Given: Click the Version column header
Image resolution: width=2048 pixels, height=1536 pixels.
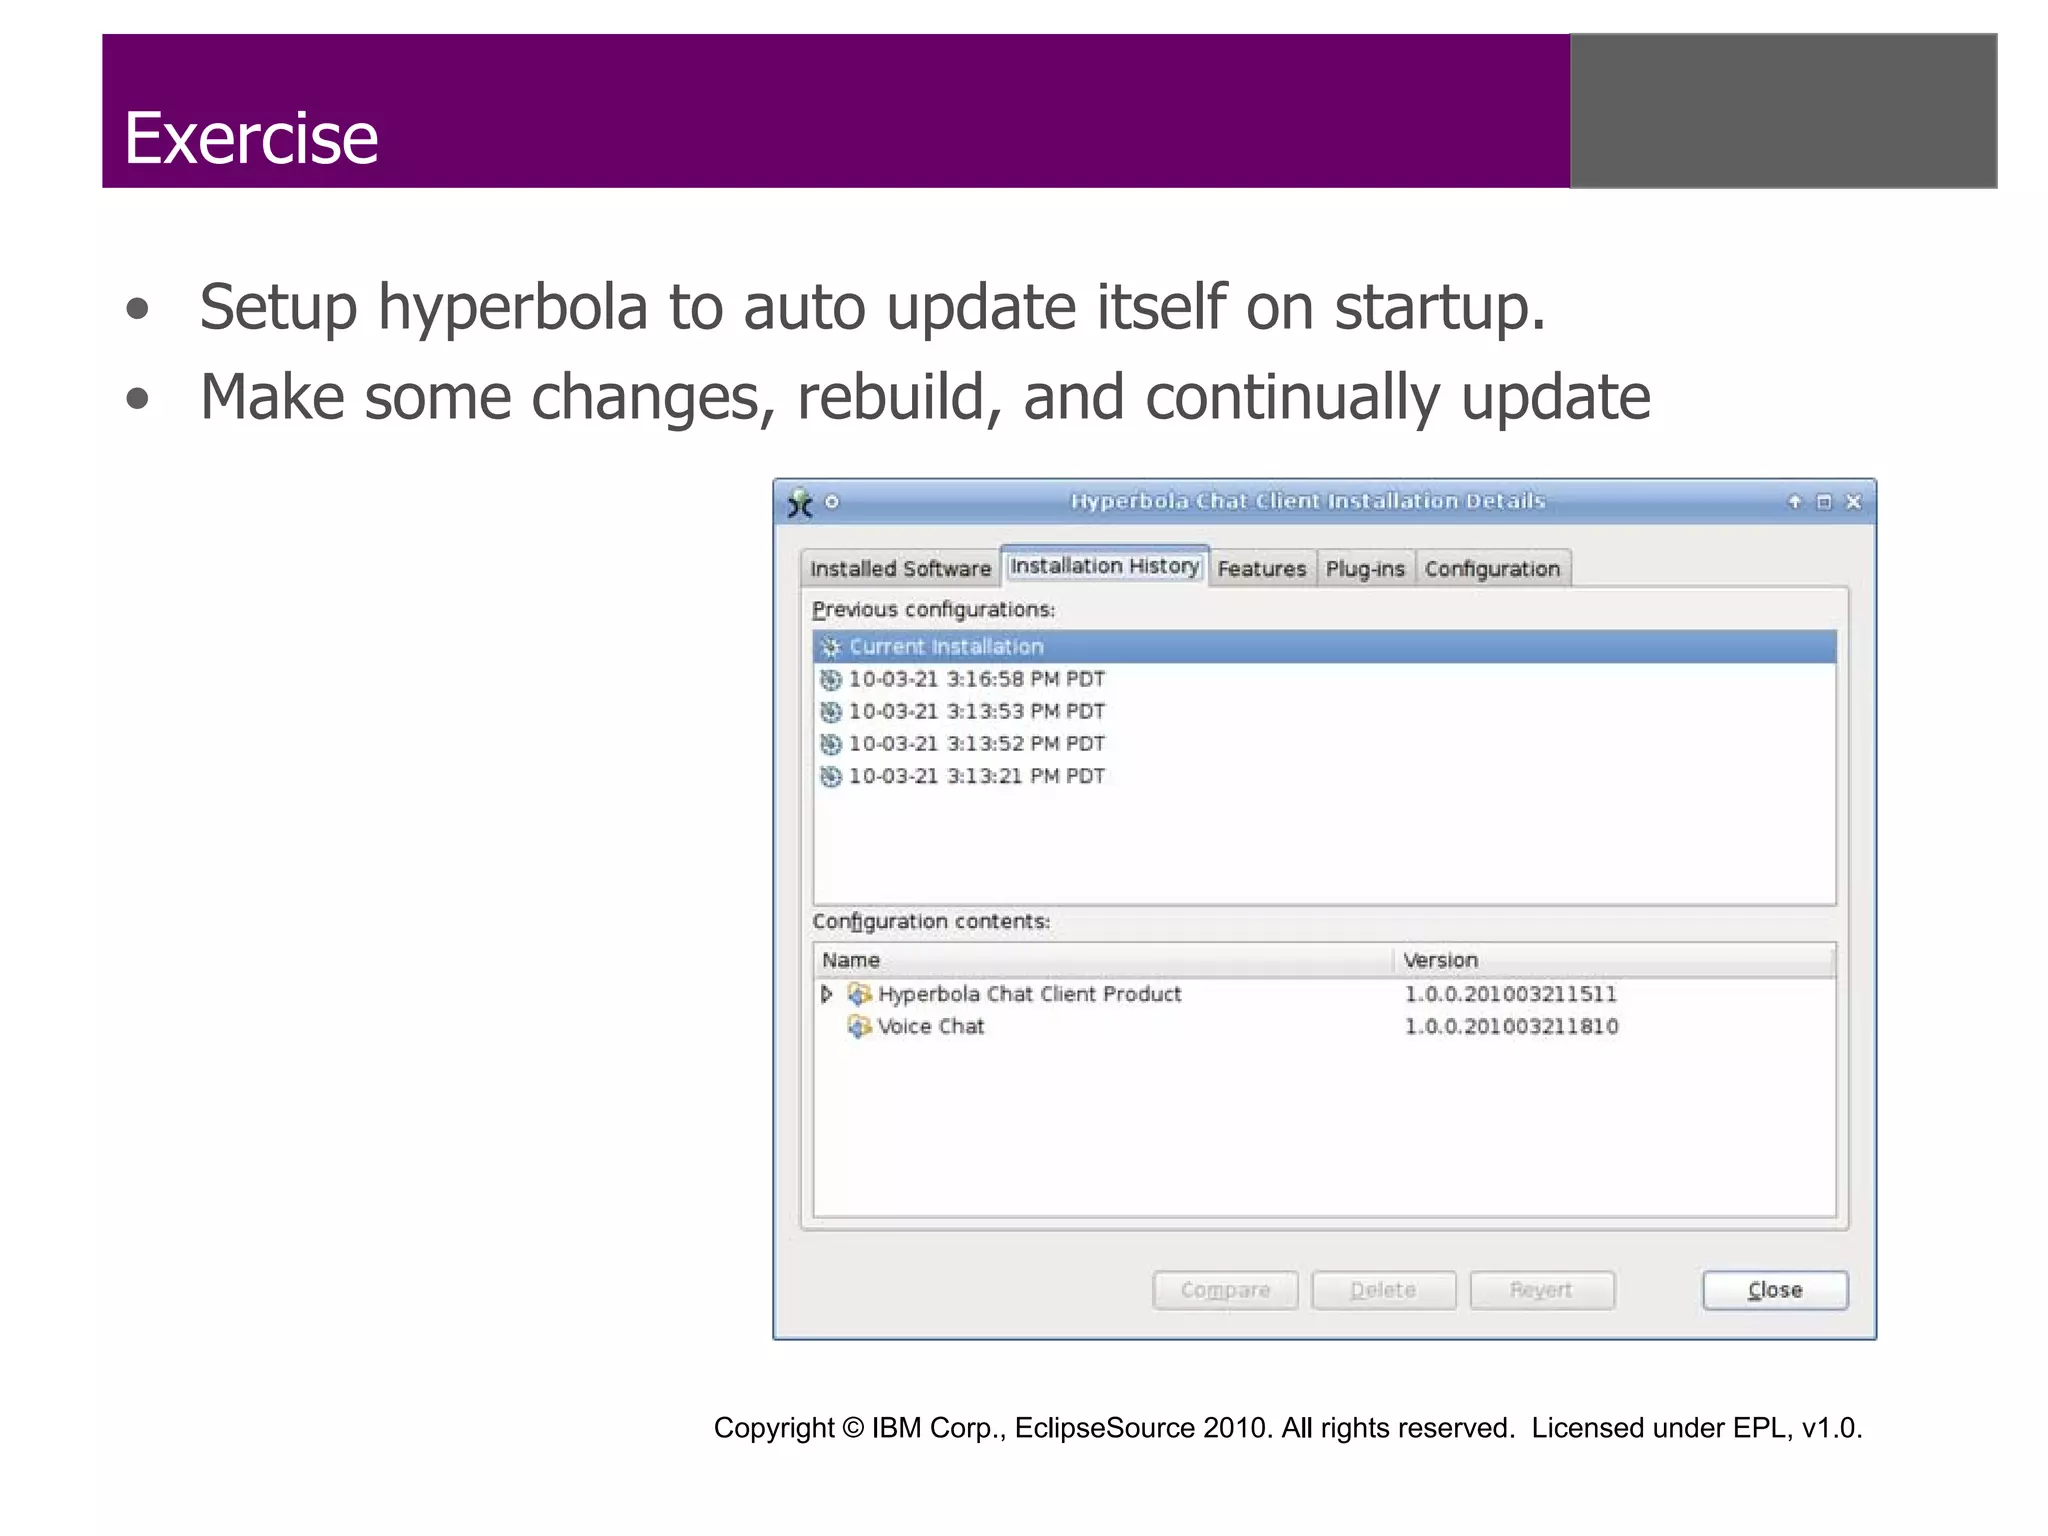Looking at the screenshot, I should point(1614,960).
